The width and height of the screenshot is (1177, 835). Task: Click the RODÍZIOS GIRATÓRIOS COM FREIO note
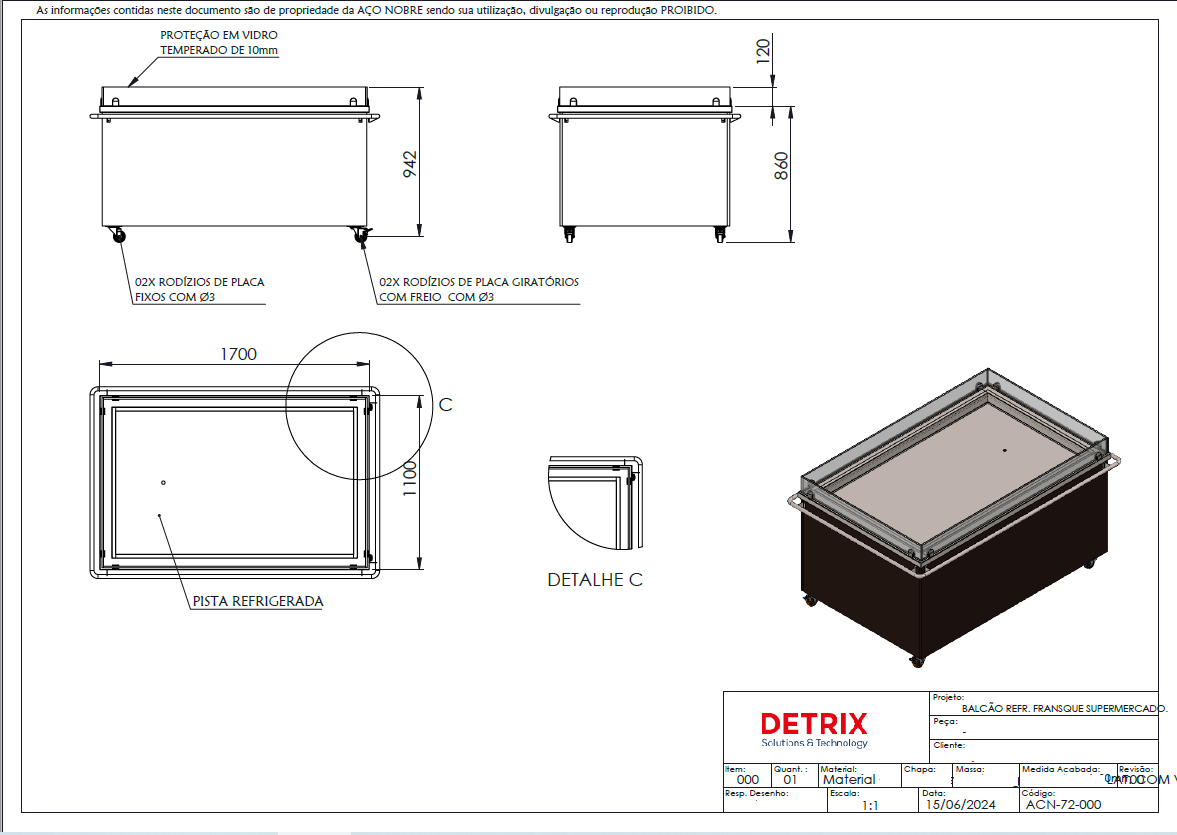pyautogui.click(x=478, y=289)
